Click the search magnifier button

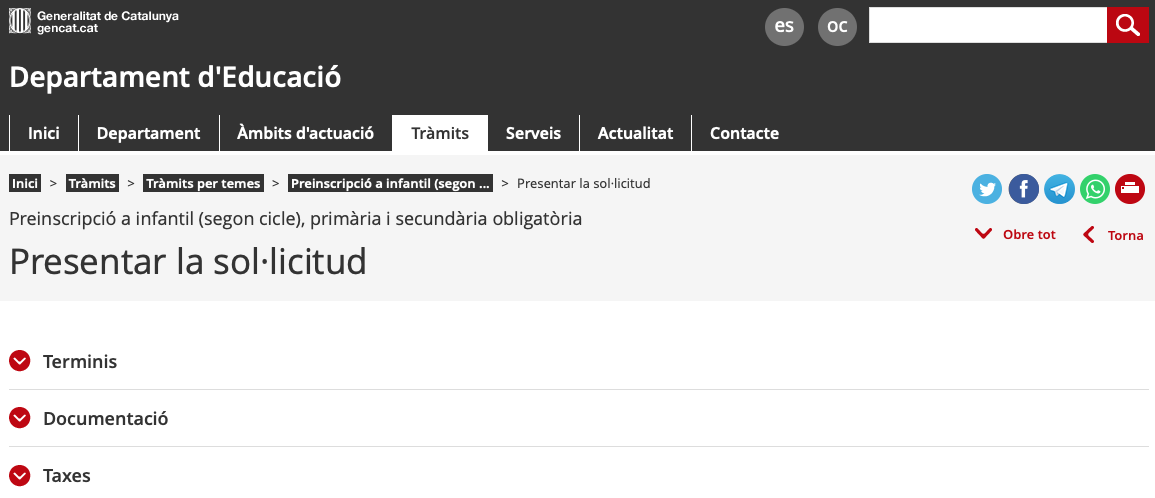(x=1127, y=25)
